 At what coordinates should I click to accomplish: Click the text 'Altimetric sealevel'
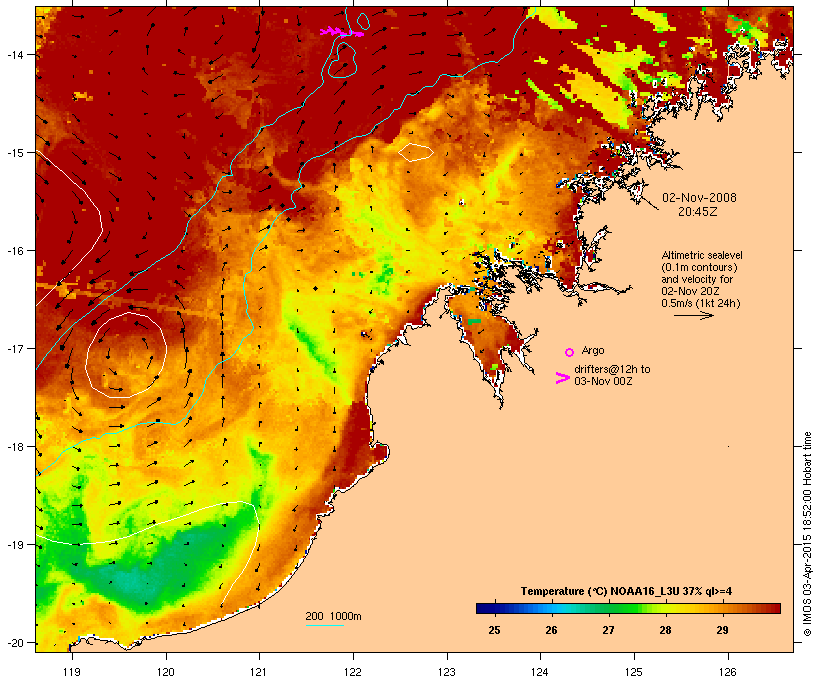(x=702, y=255)
